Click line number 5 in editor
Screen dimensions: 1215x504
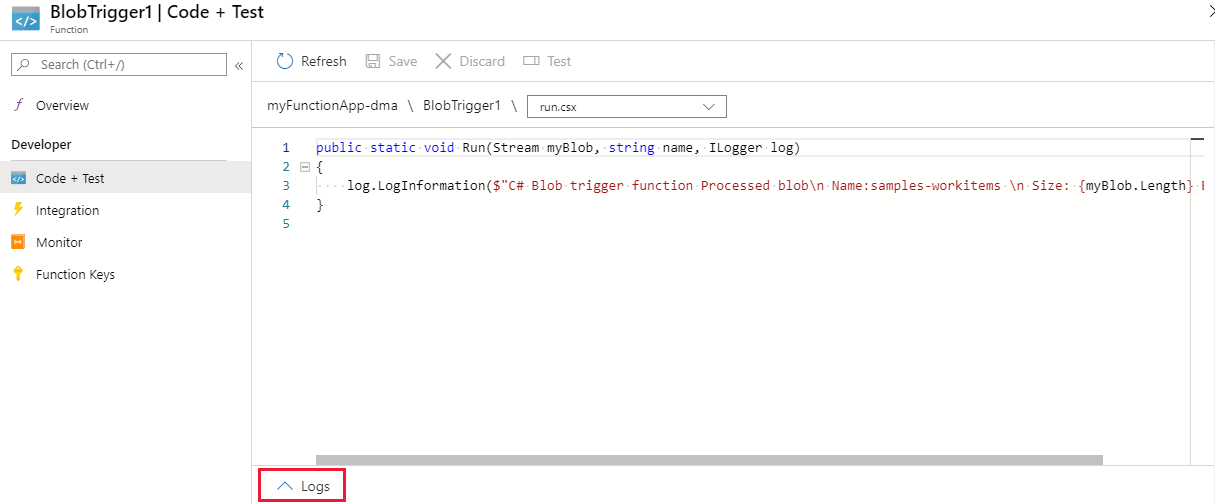286,224
